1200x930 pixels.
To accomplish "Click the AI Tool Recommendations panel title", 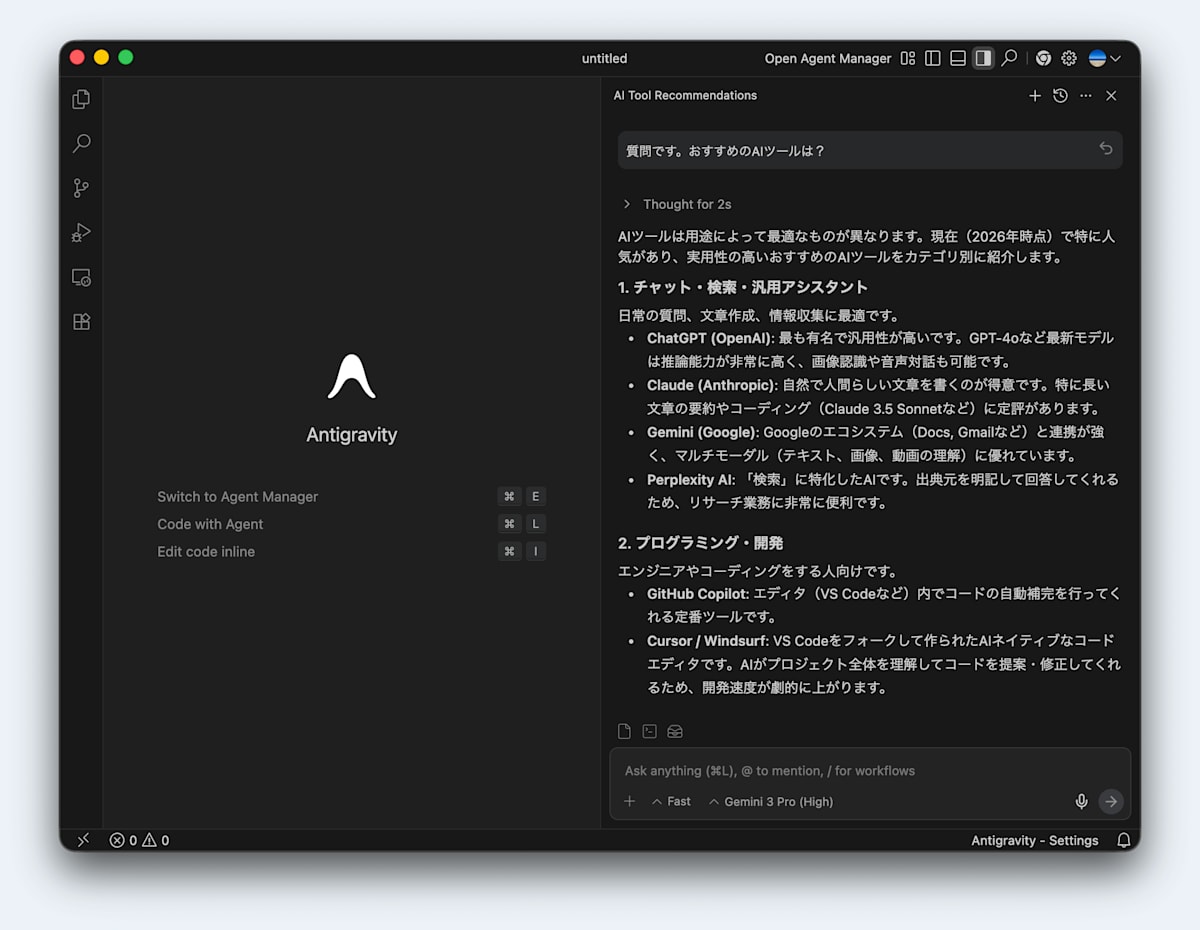I will [685, 96].
